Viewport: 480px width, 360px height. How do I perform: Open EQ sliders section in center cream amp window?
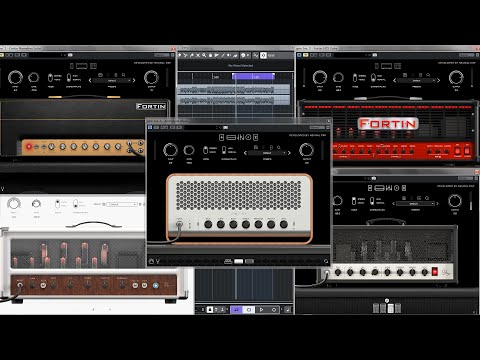tap(241, 137)
